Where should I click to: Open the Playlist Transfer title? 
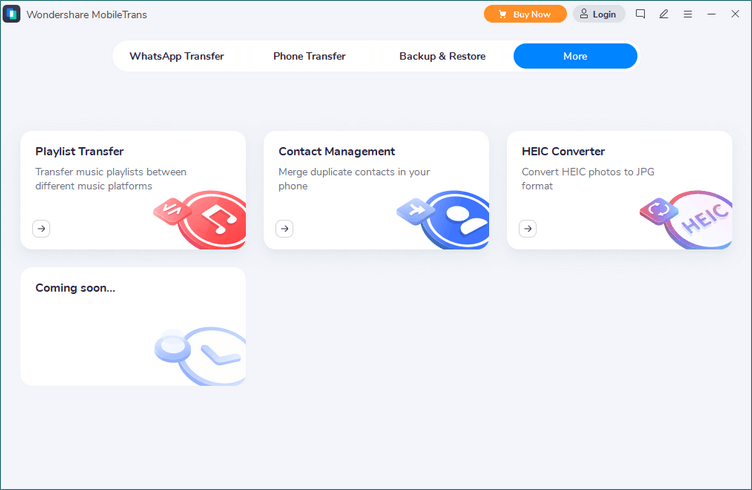[80, 152]
